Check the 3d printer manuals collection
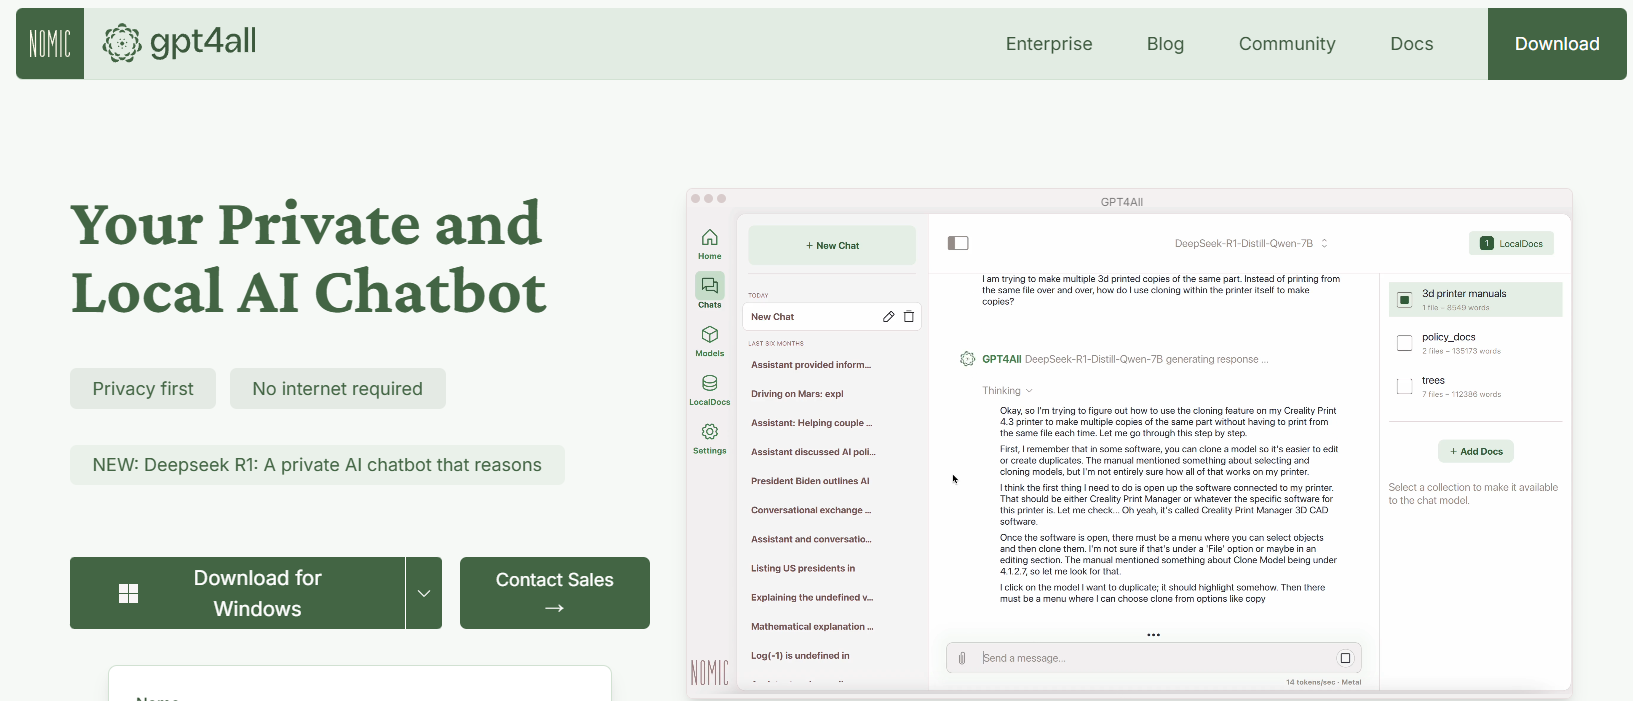The image size is (1633, 701). [x=1404, y=300]
